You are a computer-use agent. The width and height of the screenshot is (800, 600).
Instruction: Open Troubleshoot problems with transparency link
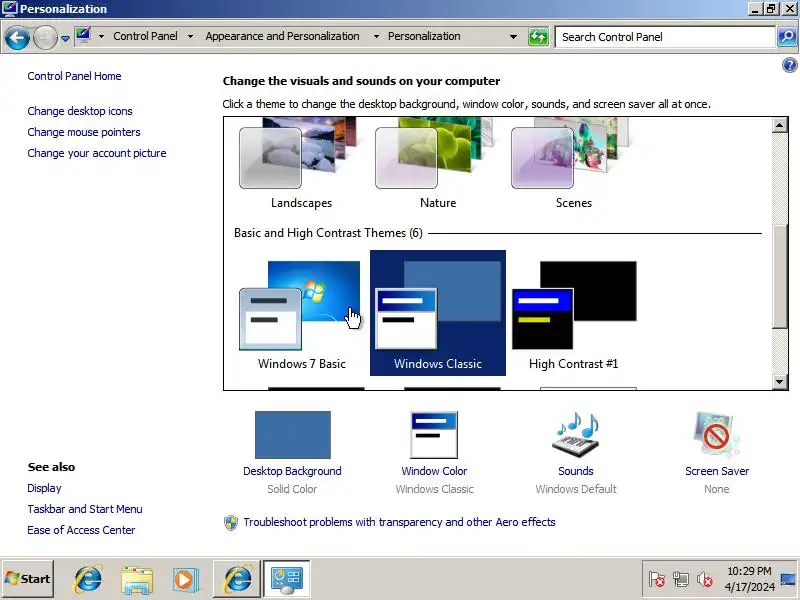pyautogui.click(x=399, y=522)
